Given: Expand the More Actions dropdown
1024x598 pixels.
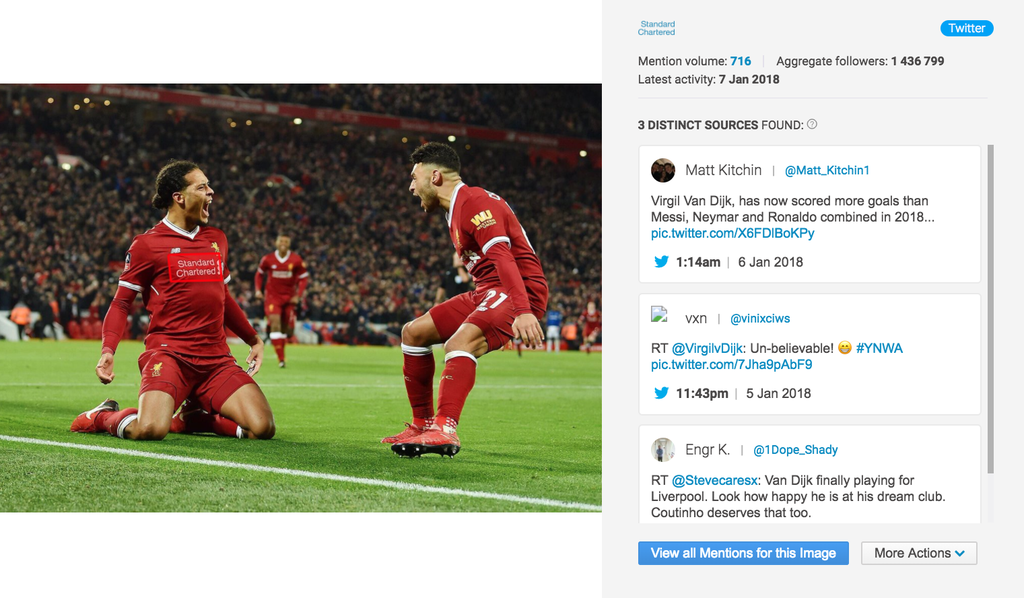Looking at the screenshot, I should click(919, 553).
